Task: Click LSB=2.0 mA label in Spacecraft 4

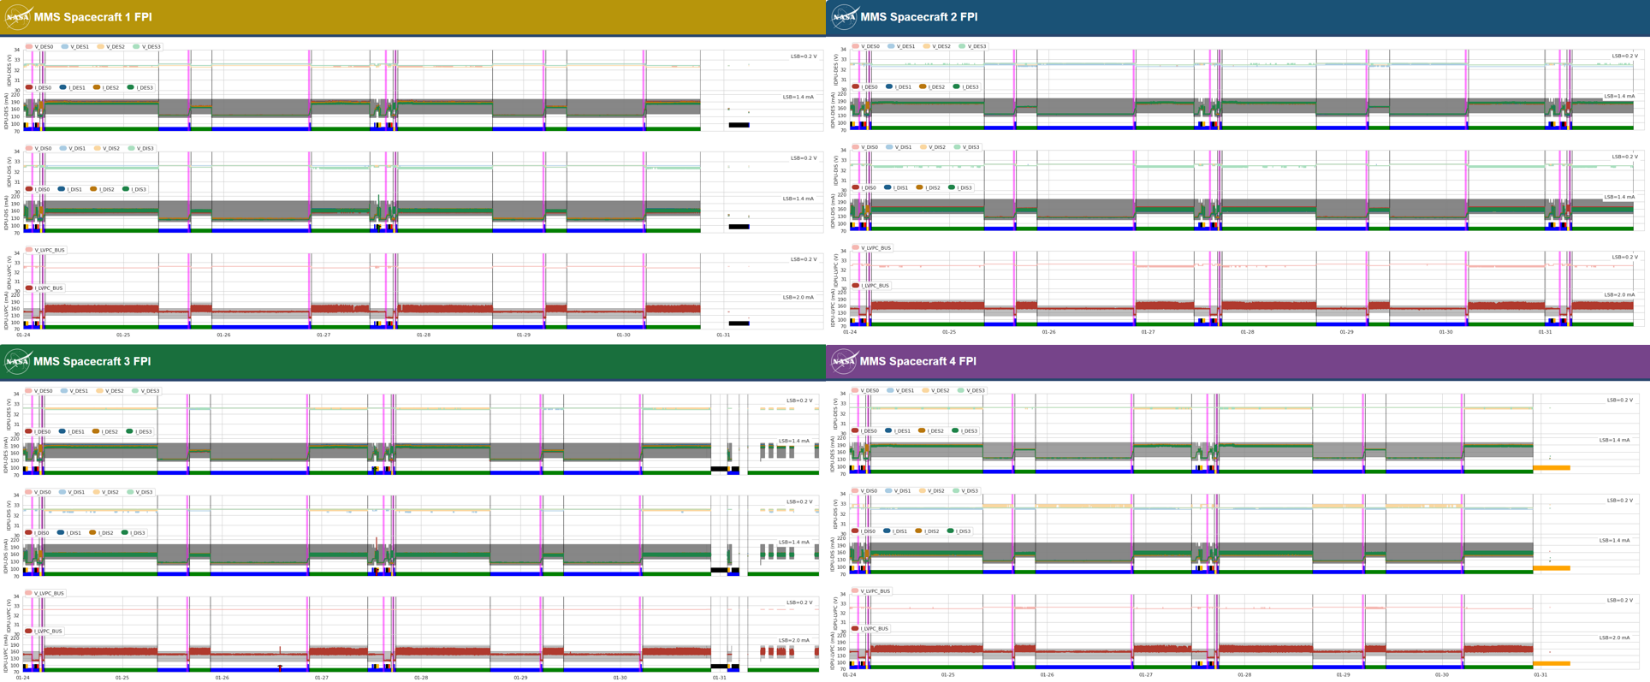Action: point(1616,637)
